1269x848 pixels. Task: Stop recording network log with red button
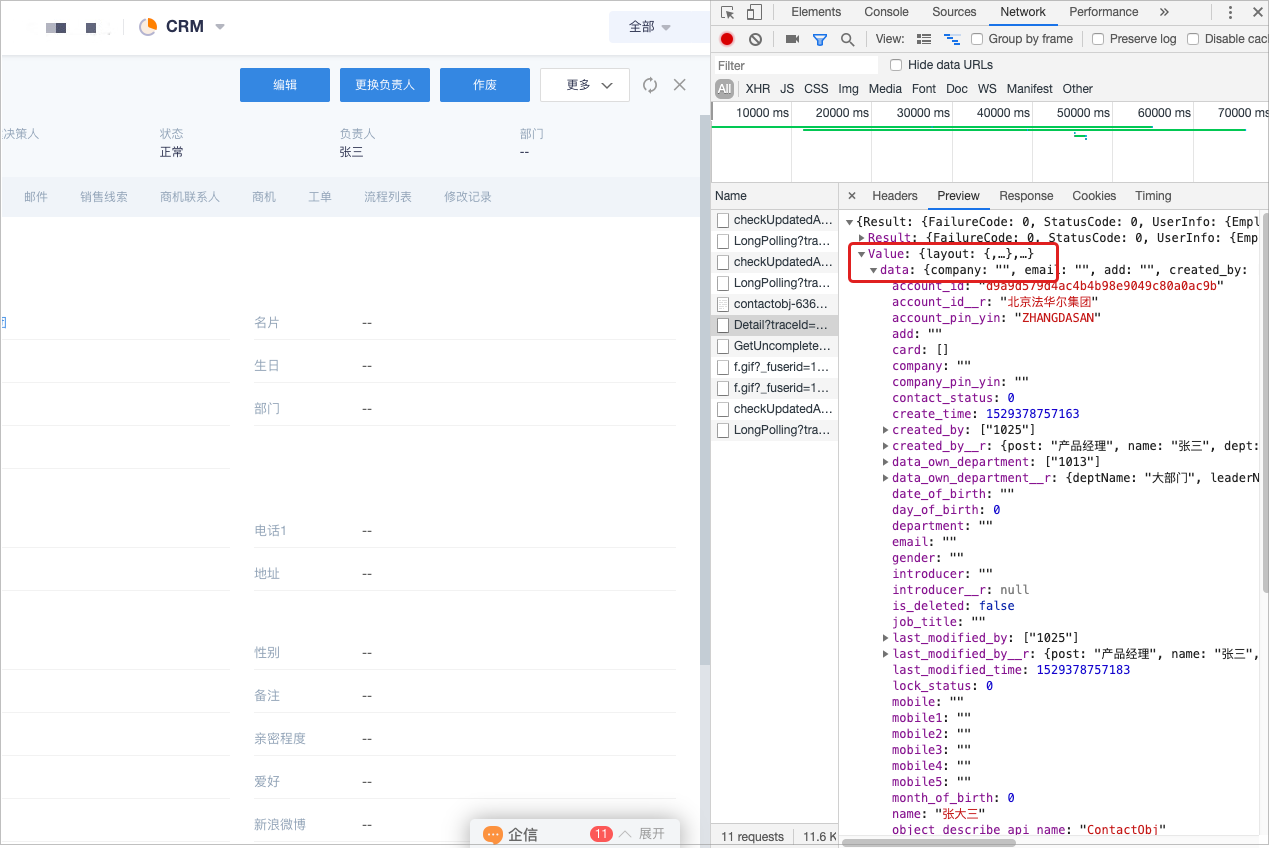click(x=727, y=39)
